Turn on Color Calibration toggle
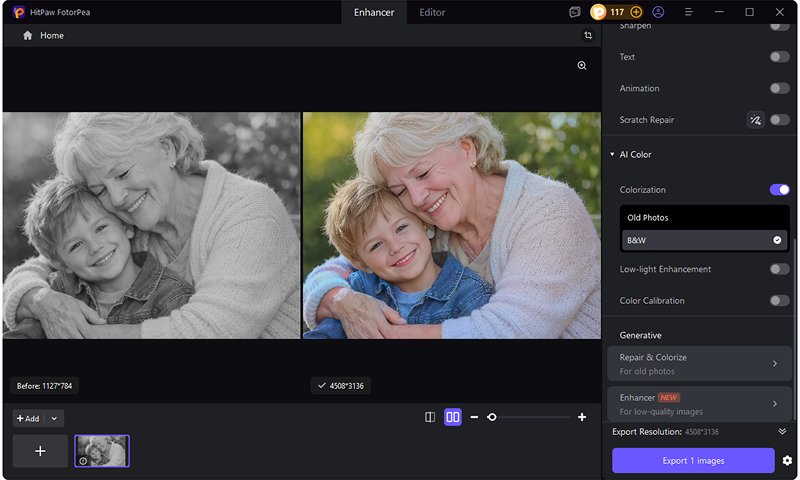This screenshot has width=800, height=480. [780, 300]
